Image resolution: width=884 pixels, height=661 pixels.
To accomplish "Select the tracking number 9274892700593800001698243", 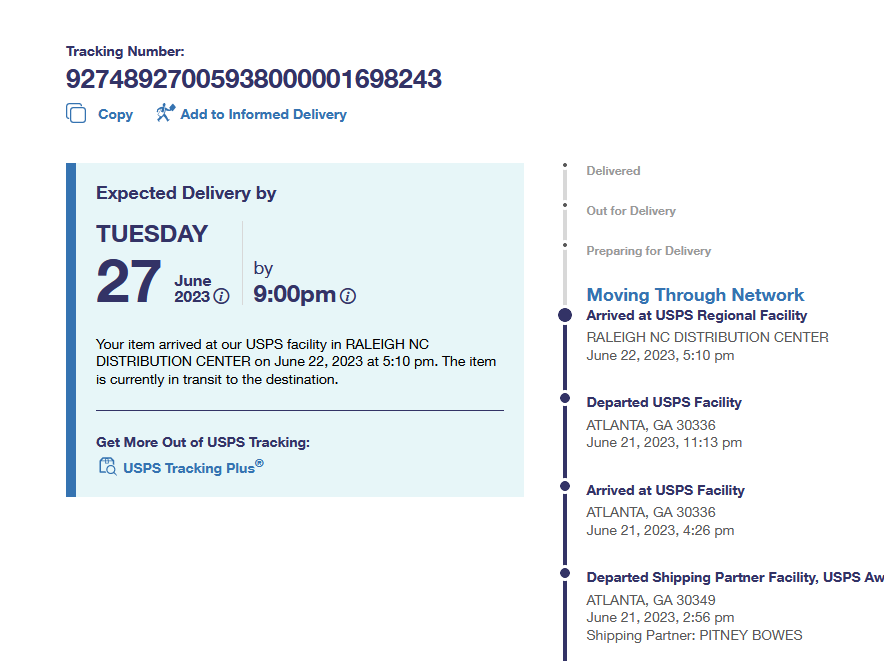I will coord(254,79).
